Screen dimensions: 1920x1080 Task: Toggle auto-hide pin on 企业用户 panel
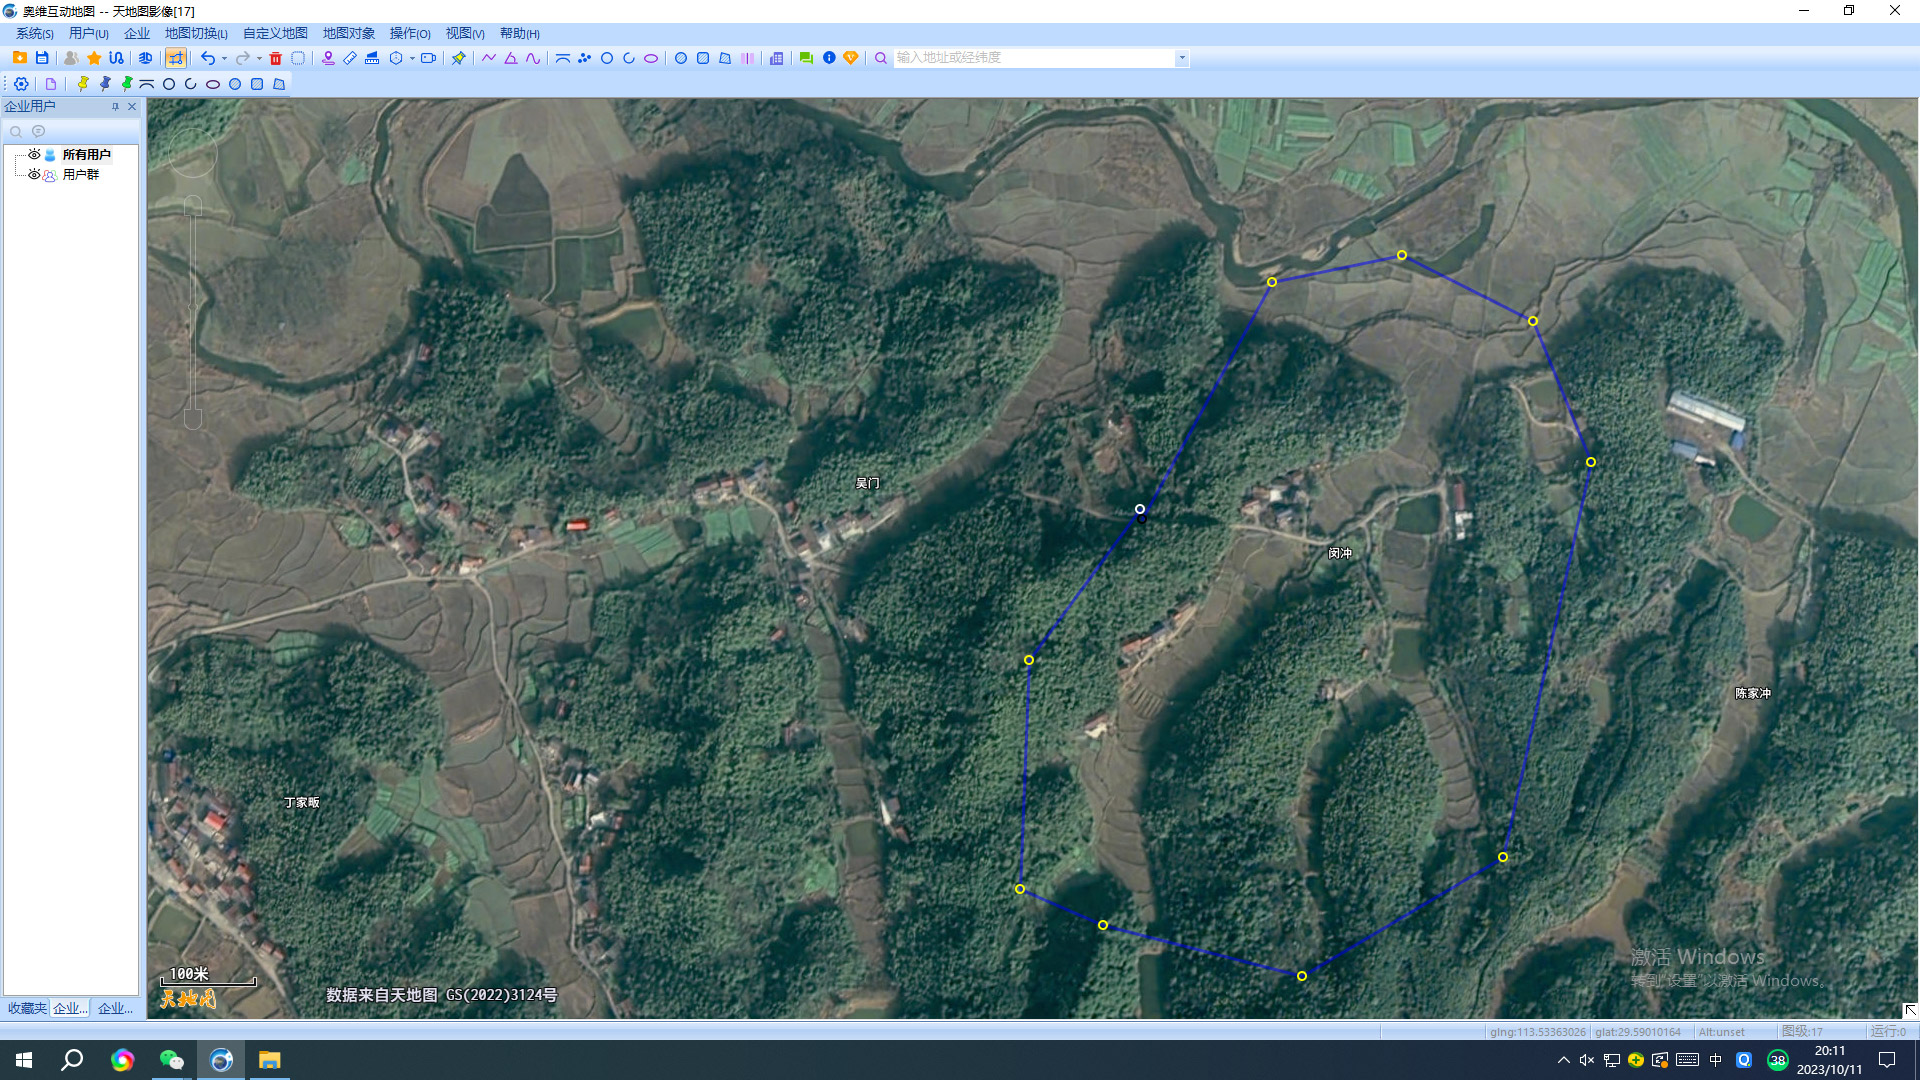click(115, 106)
